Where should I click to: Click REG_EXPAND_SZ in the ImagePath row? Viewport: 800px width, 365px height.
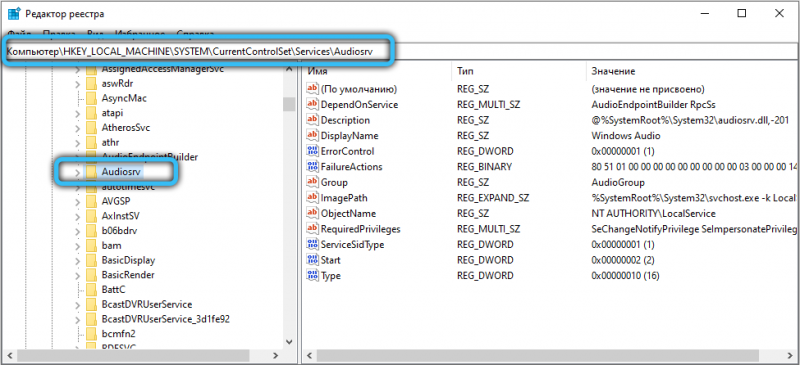pos(493,198)
